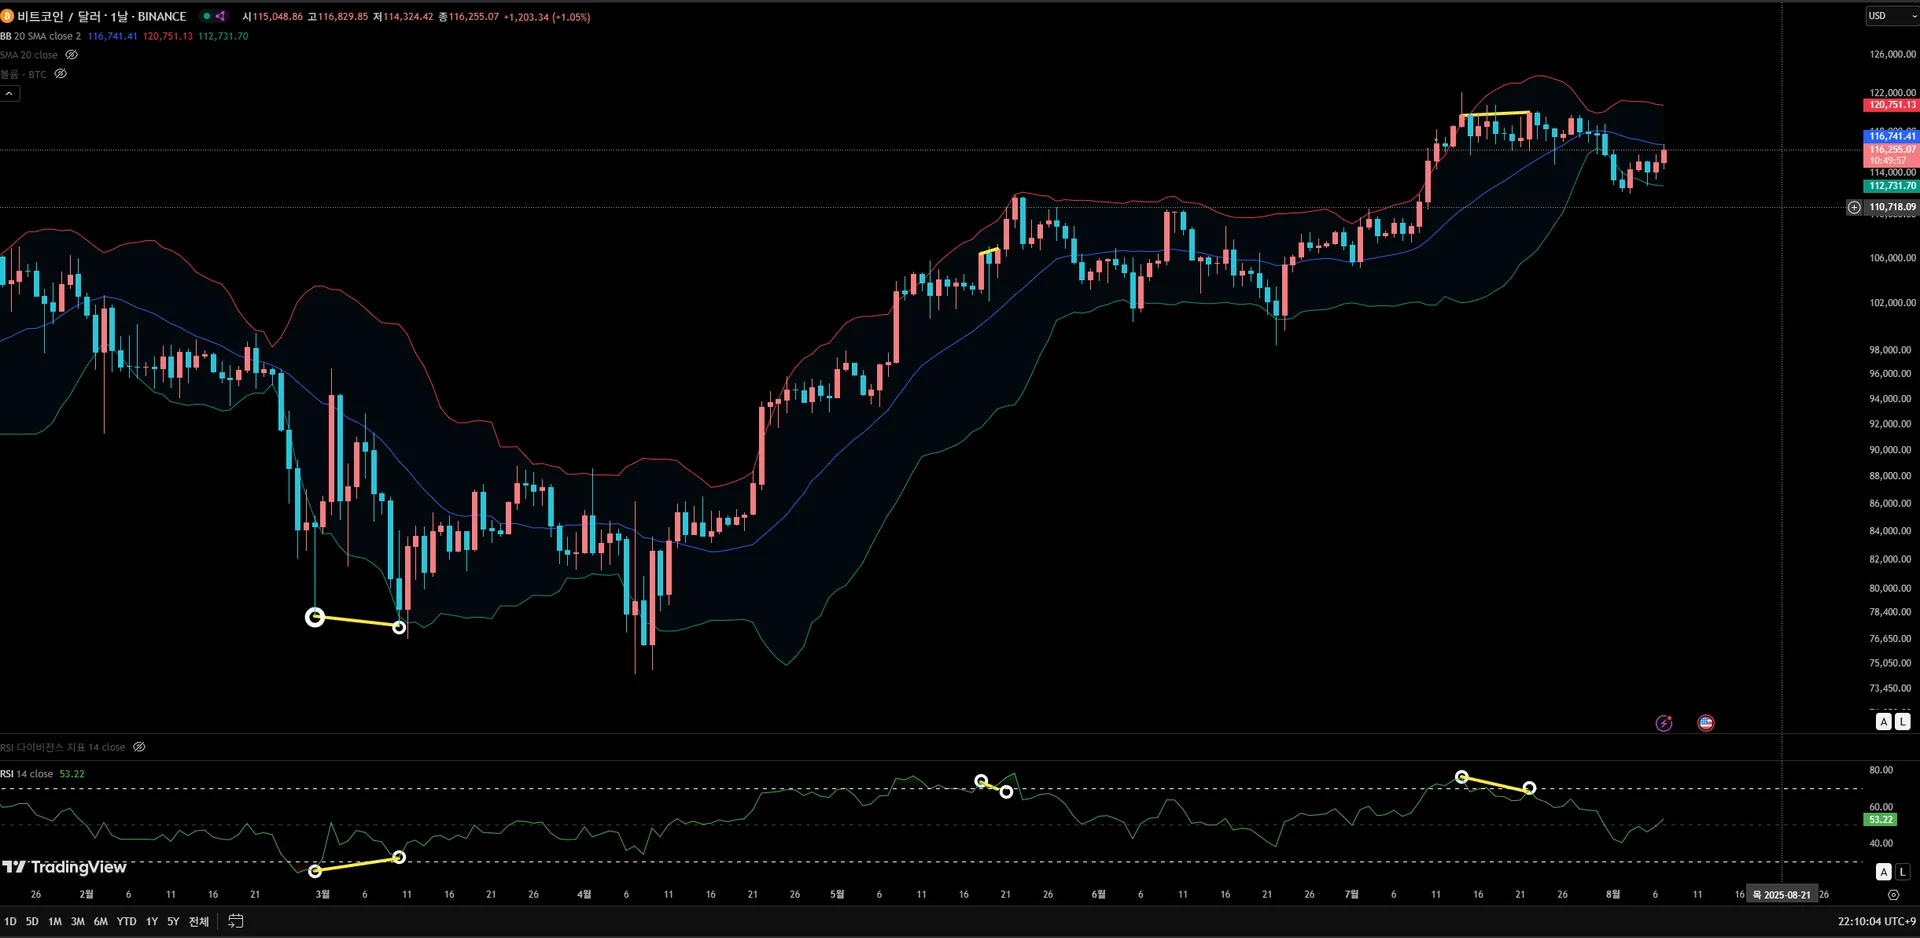Viewport: 1920px width, 938px height.
Task: Select the 1M time range
Action: click(55, 921)
